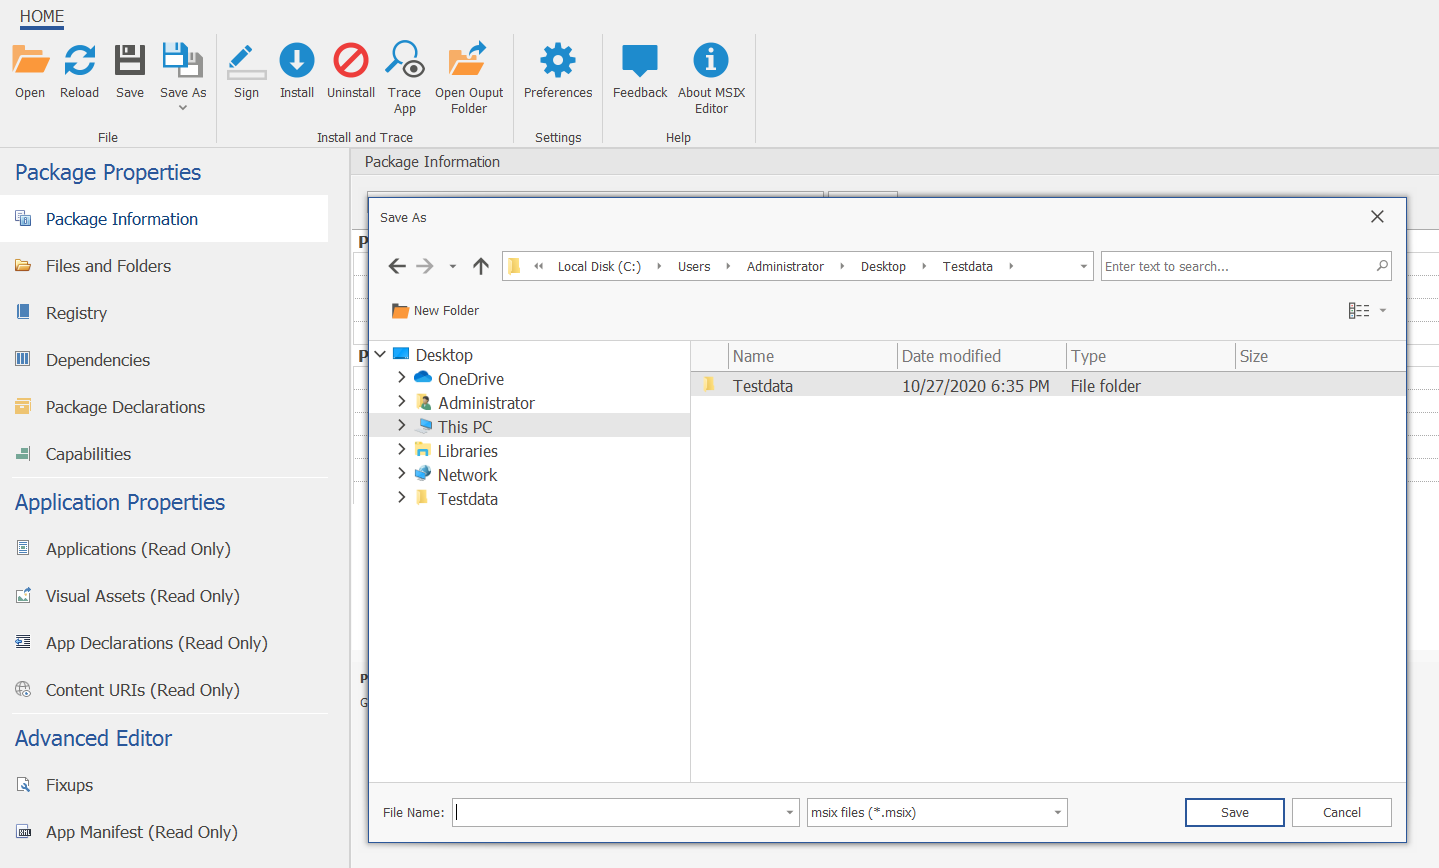Click the New Folder button
This screenshot has height=868, width=1439.
pyautogui.click(x=435, y=311)
